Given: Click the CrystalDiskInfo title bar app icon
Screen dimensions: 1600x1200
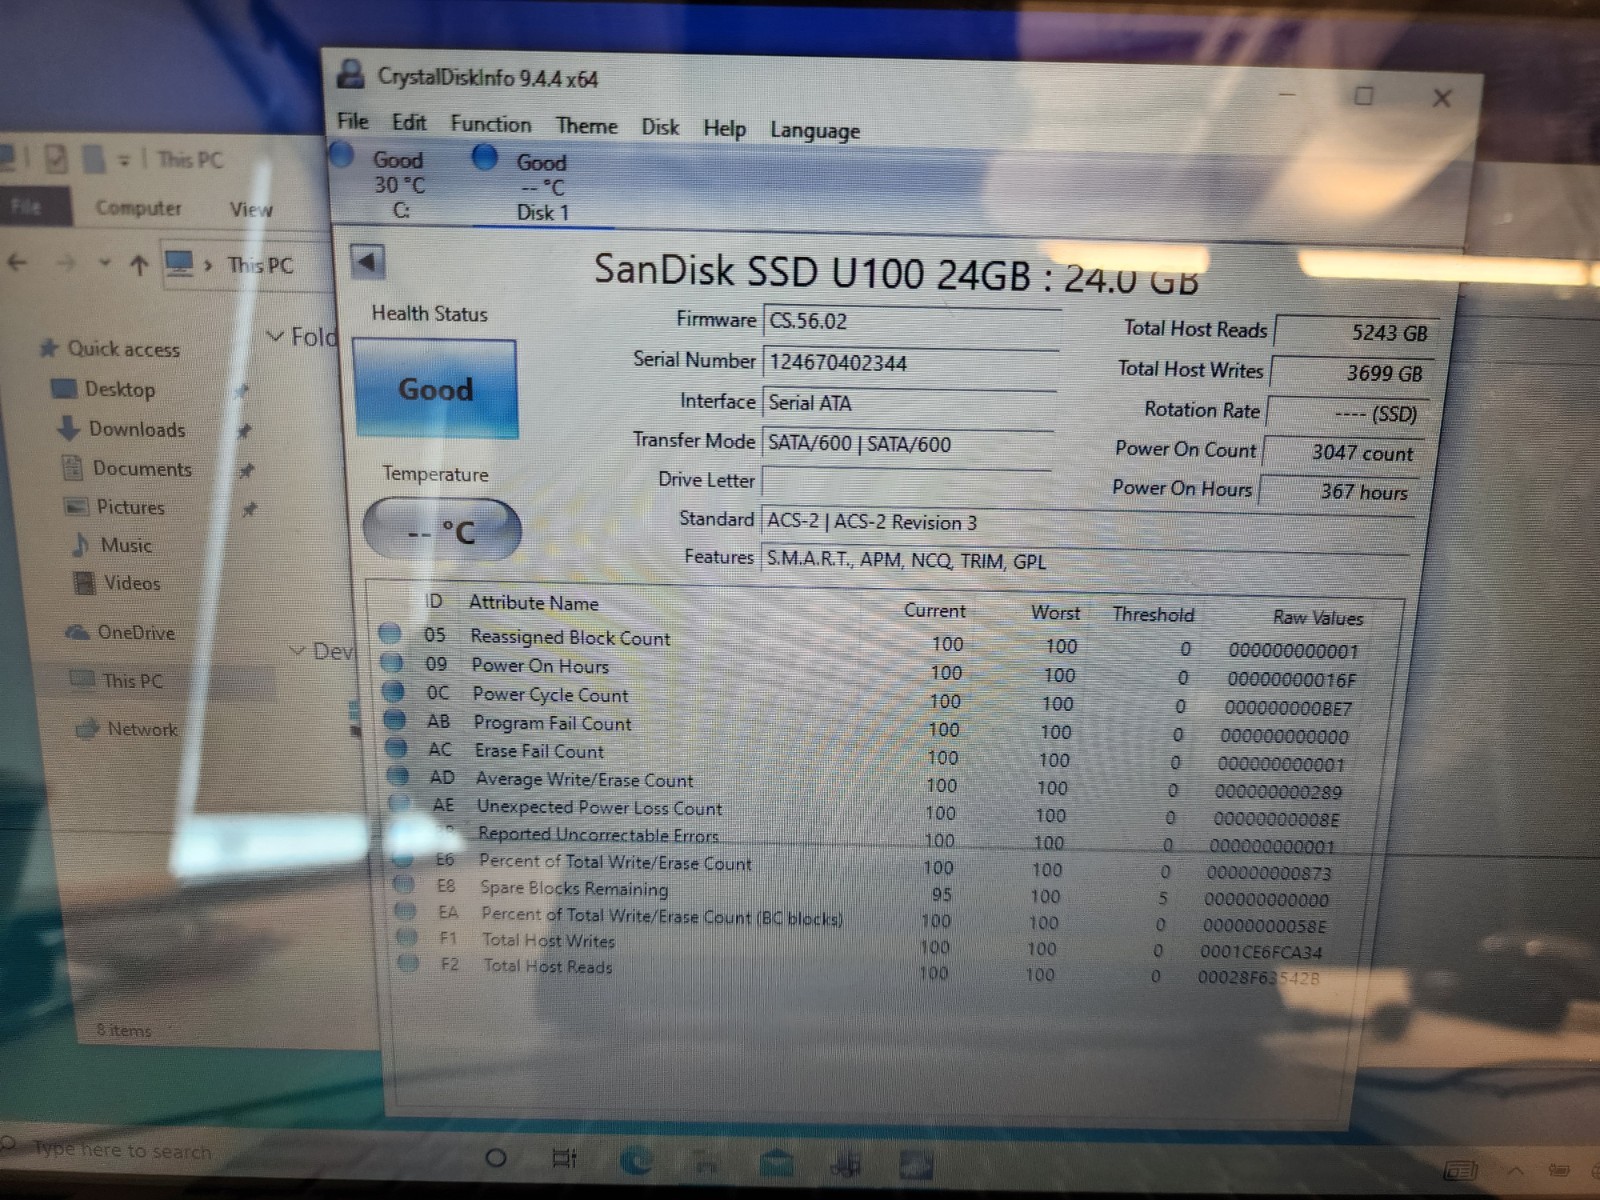Looking at the screenshot, I should pyautogui.click(x=351, y=74).
